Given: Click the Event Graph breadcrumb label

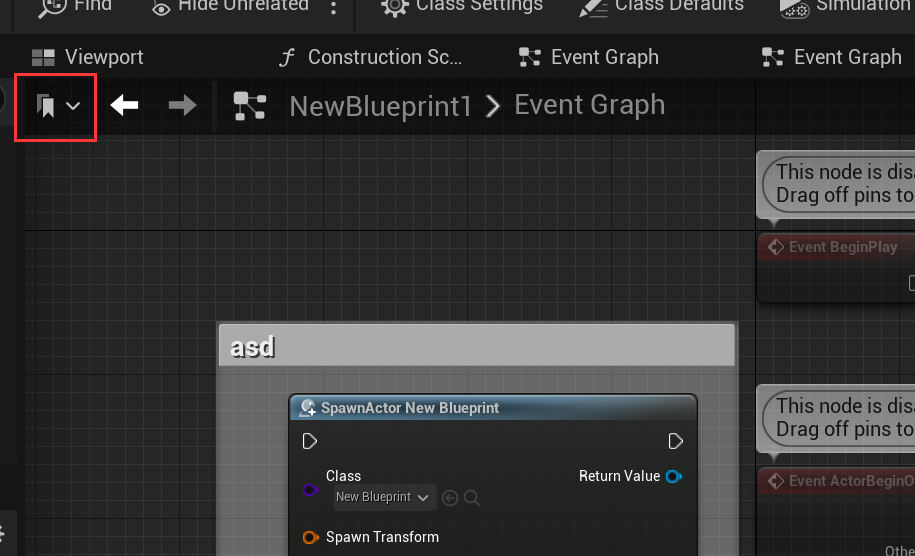Looking at the screenshot, I should pos(589,106).
